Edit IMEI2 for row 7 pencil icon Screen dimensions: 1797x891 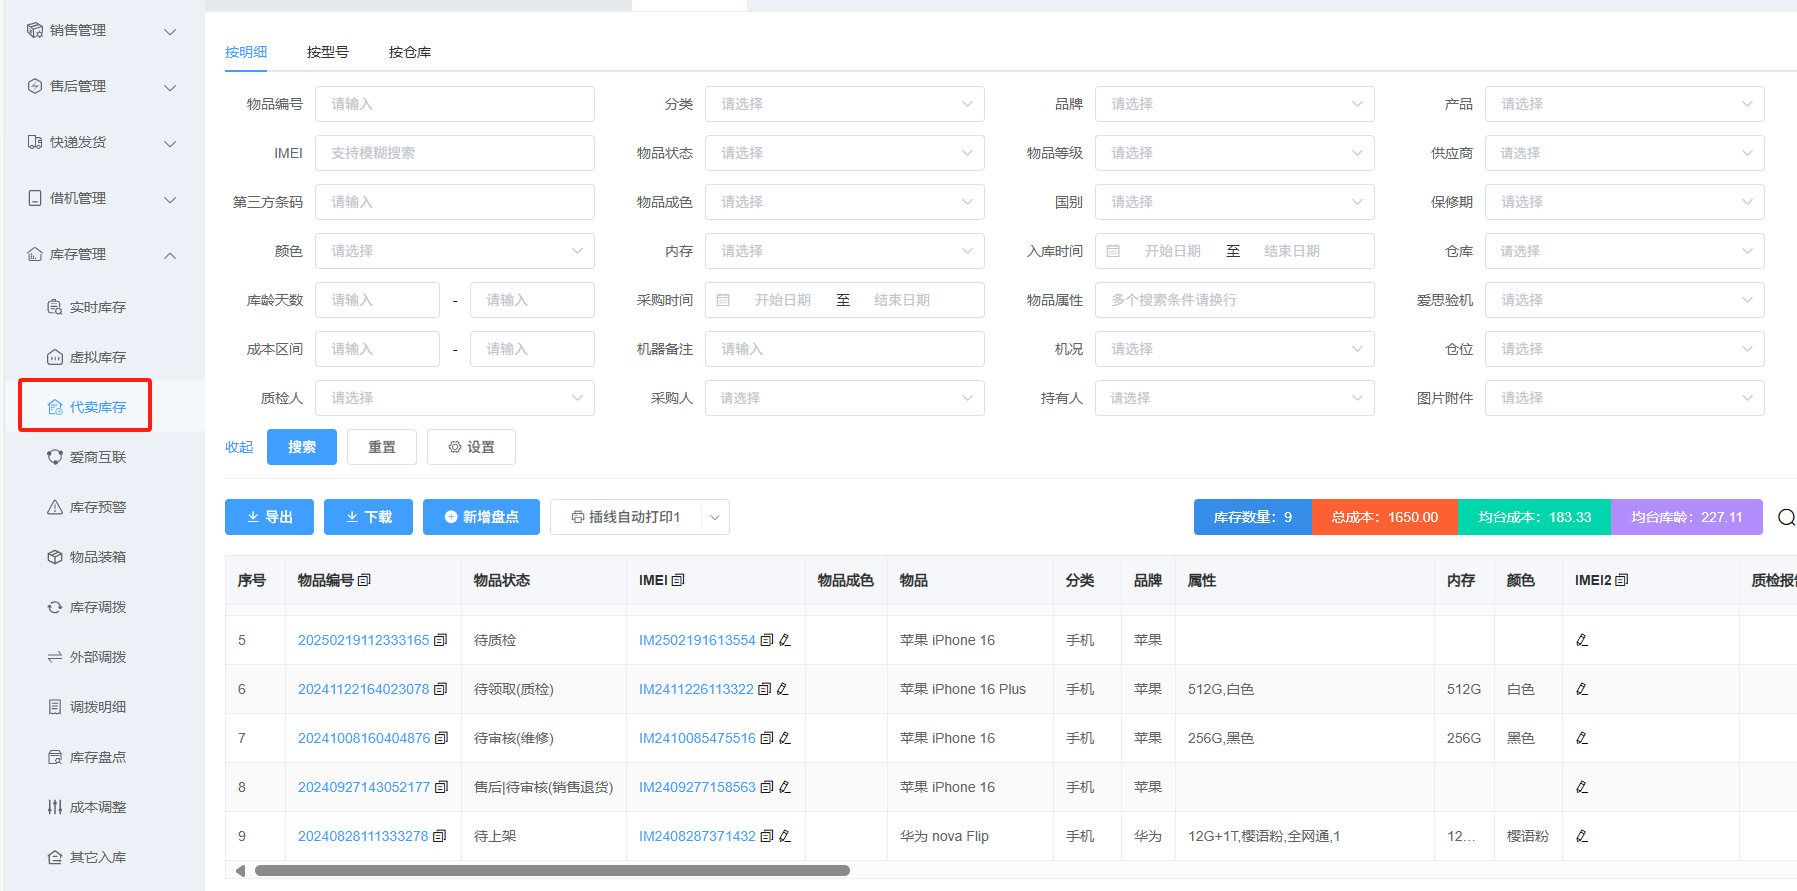(x=1582, y=738)
